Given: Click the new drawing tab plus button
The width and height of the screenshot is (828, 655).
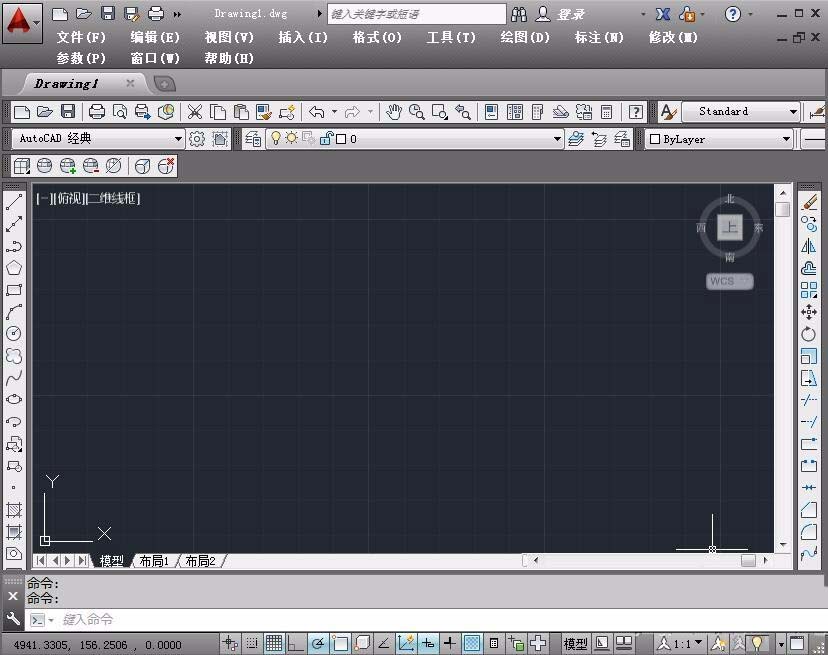Looking at the screenshot, I should pyautogui.click(x=164, y=84).
